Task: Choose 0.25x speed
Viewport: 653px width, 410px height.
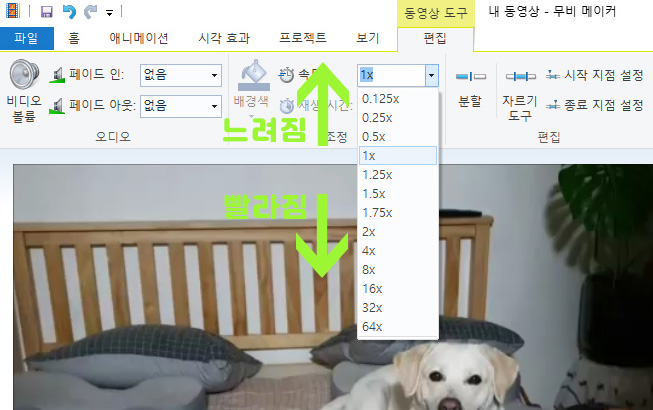Action: (398, 118)
